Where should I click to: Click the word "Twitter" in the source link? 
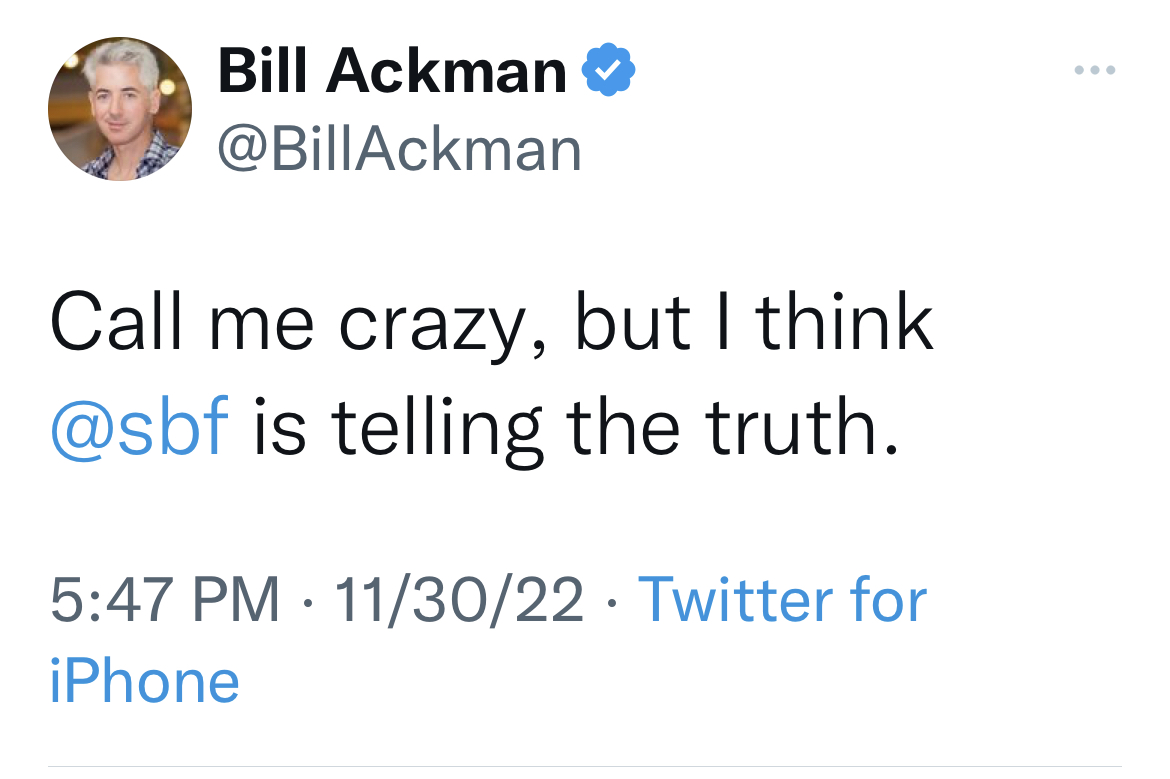[736, 600]
